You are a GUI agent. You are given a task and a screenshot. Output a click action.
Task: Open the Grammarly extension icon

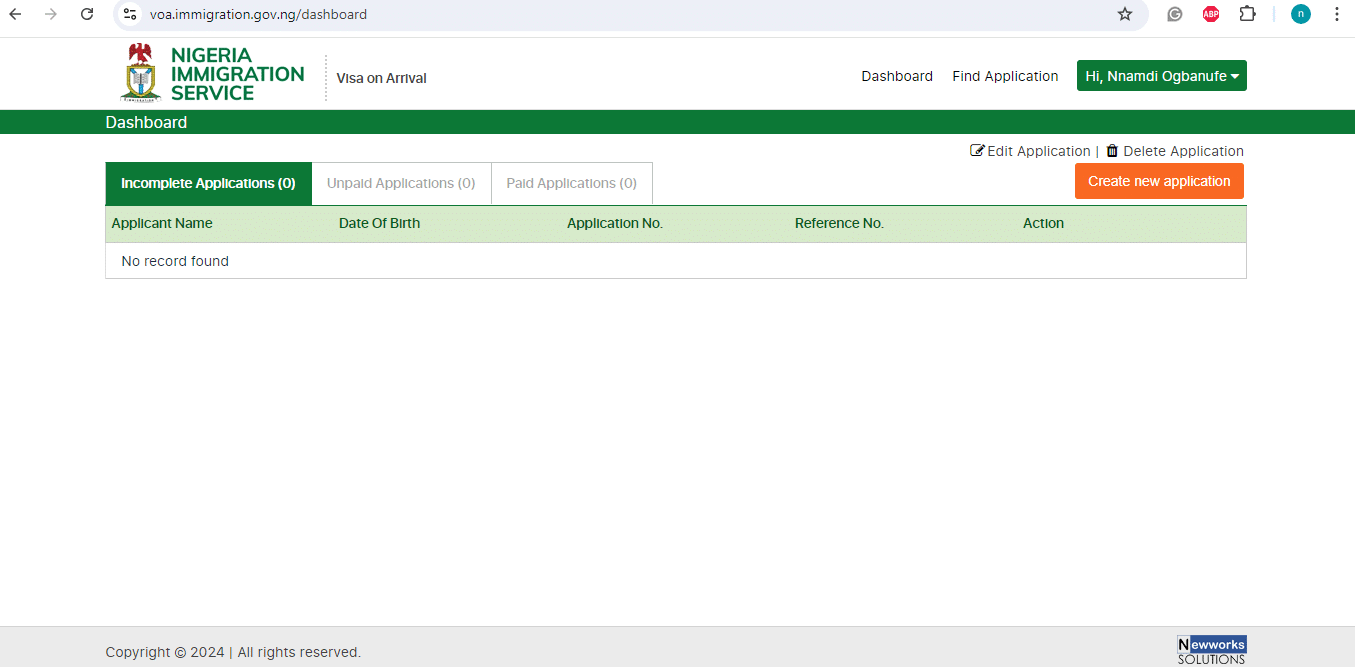[x=1175, y=14]
